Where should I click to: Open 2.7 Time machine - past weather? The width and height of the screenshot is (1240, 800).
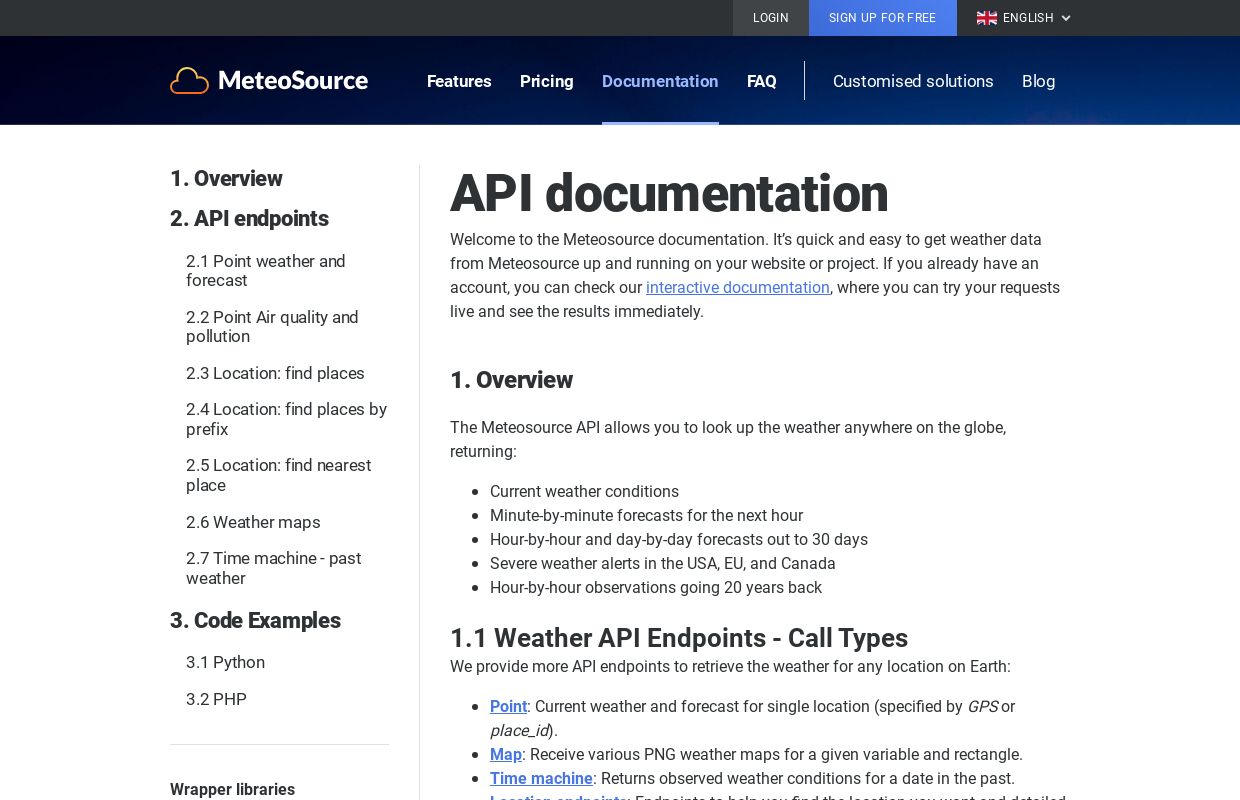[273, 568]
